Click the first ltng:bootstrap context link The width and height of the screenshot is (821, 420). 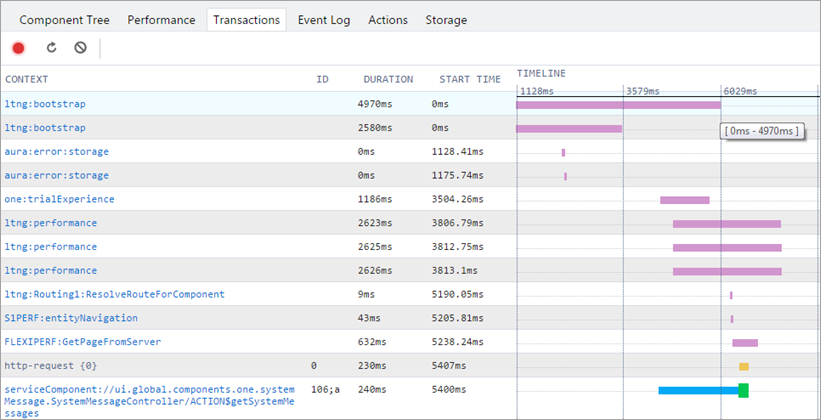45,104
